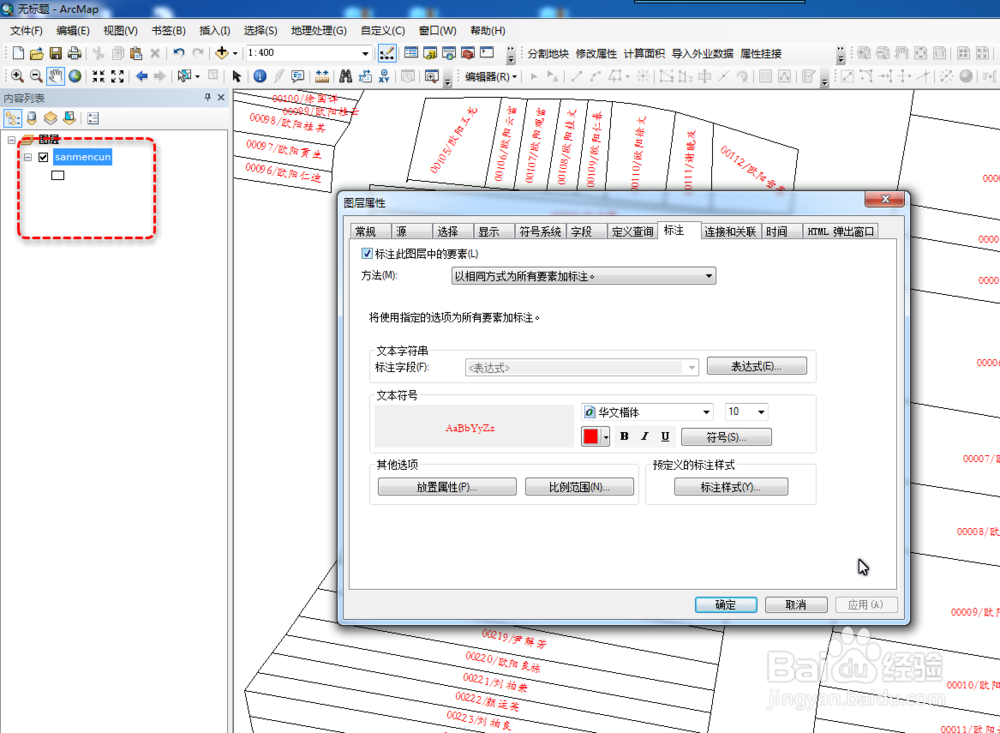This screenshot has width=1000, height=733.
Task: Click the Add Data yellow diamond icon
Action: coord(221,52)
